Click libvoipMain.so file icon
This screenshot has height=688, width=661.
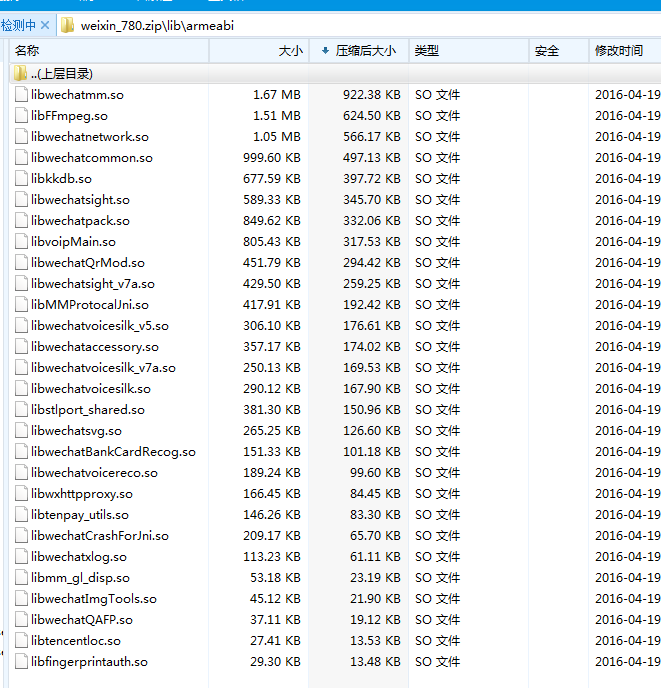[21, 242]
